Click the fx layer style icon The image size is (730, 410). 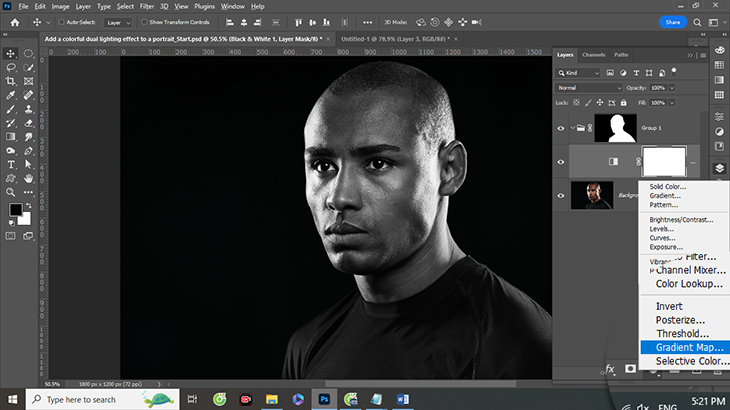click(x=610, y=368)
